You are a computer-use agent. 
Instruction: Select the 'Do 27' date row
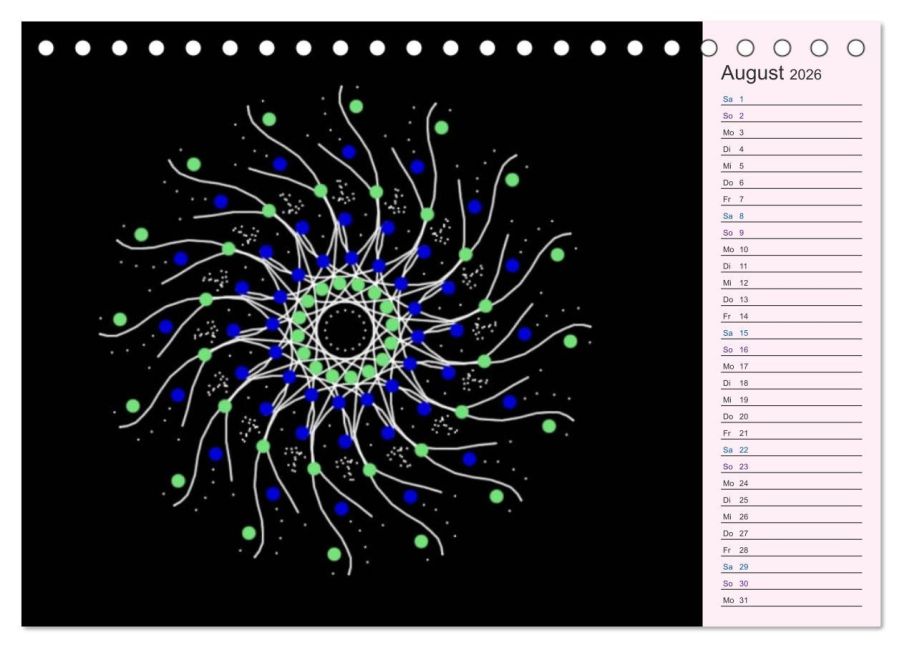point(792,533)
